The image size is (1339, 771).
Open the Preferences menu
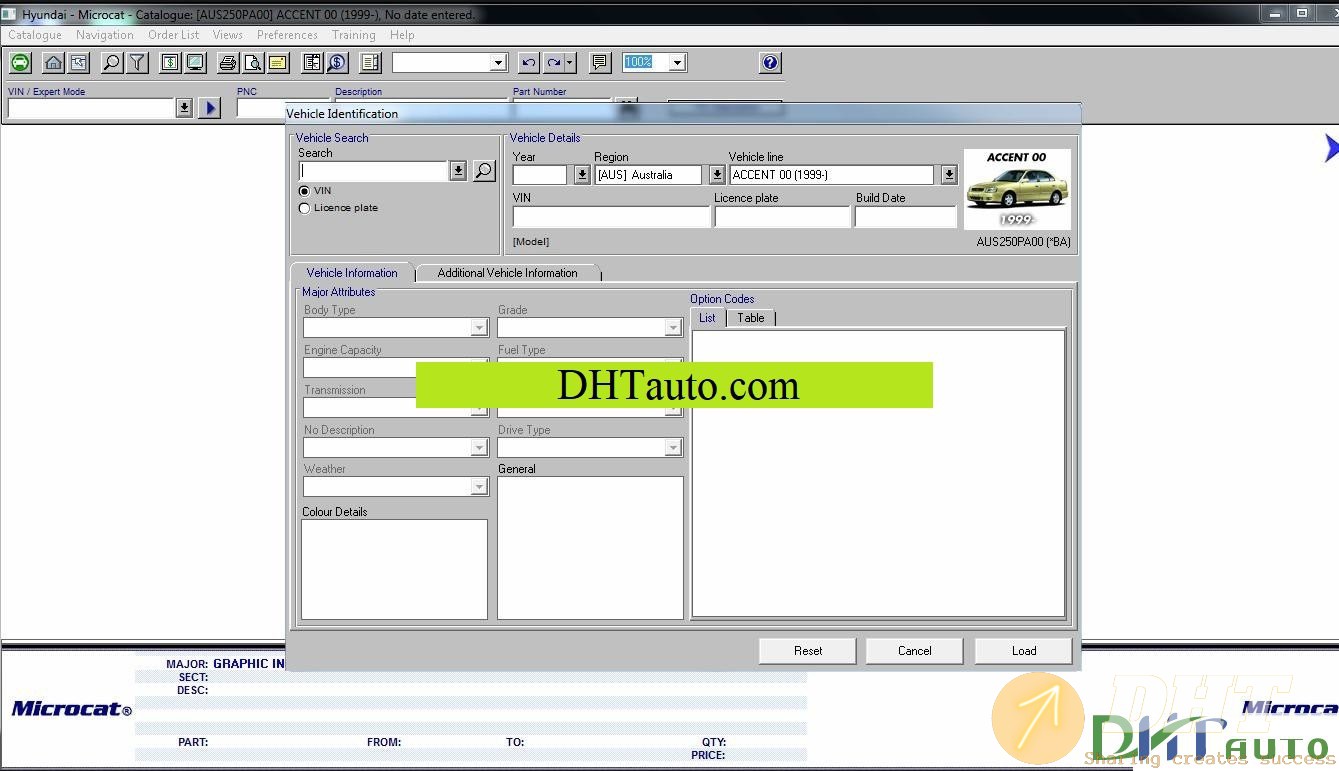288,35
